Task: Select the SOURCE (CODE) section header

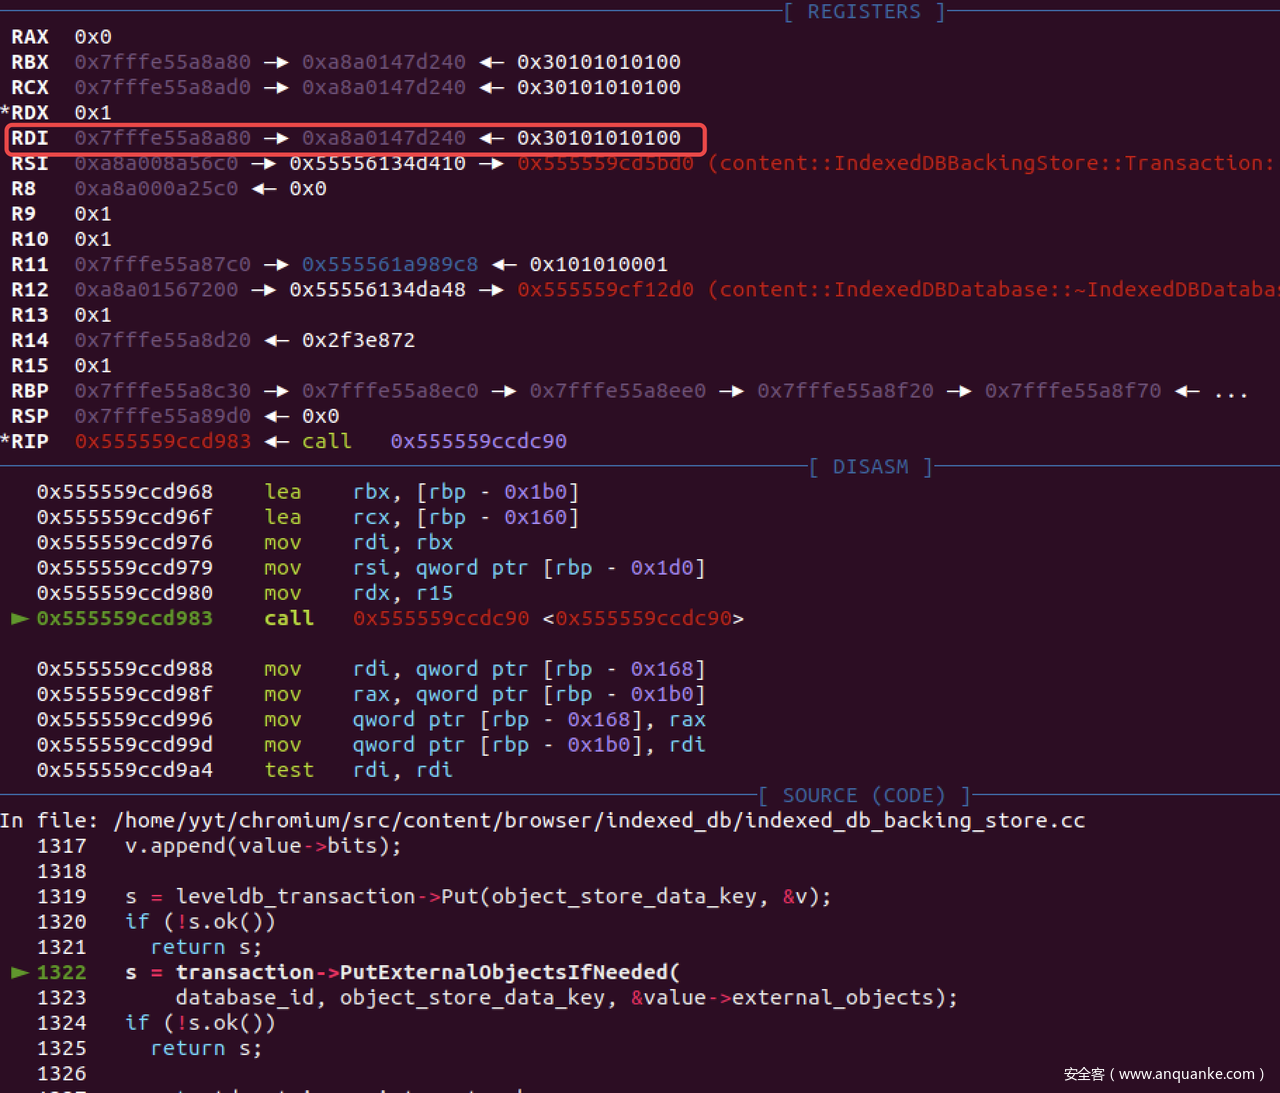Action: (863, 795)
